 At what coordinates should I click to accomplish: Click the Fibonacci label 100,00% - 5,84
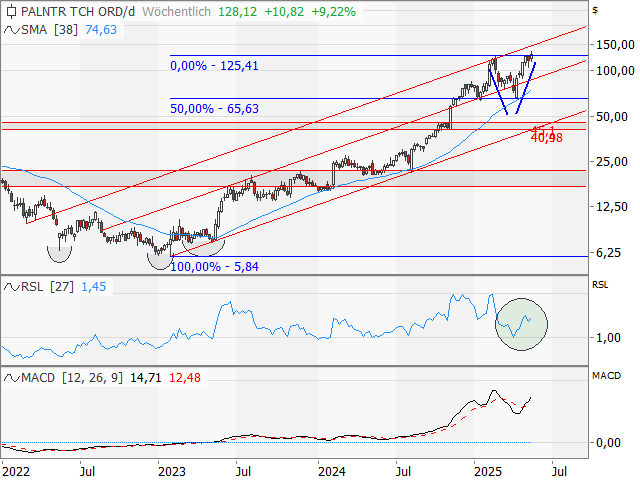pyautogui.click(x=214, y=267)
